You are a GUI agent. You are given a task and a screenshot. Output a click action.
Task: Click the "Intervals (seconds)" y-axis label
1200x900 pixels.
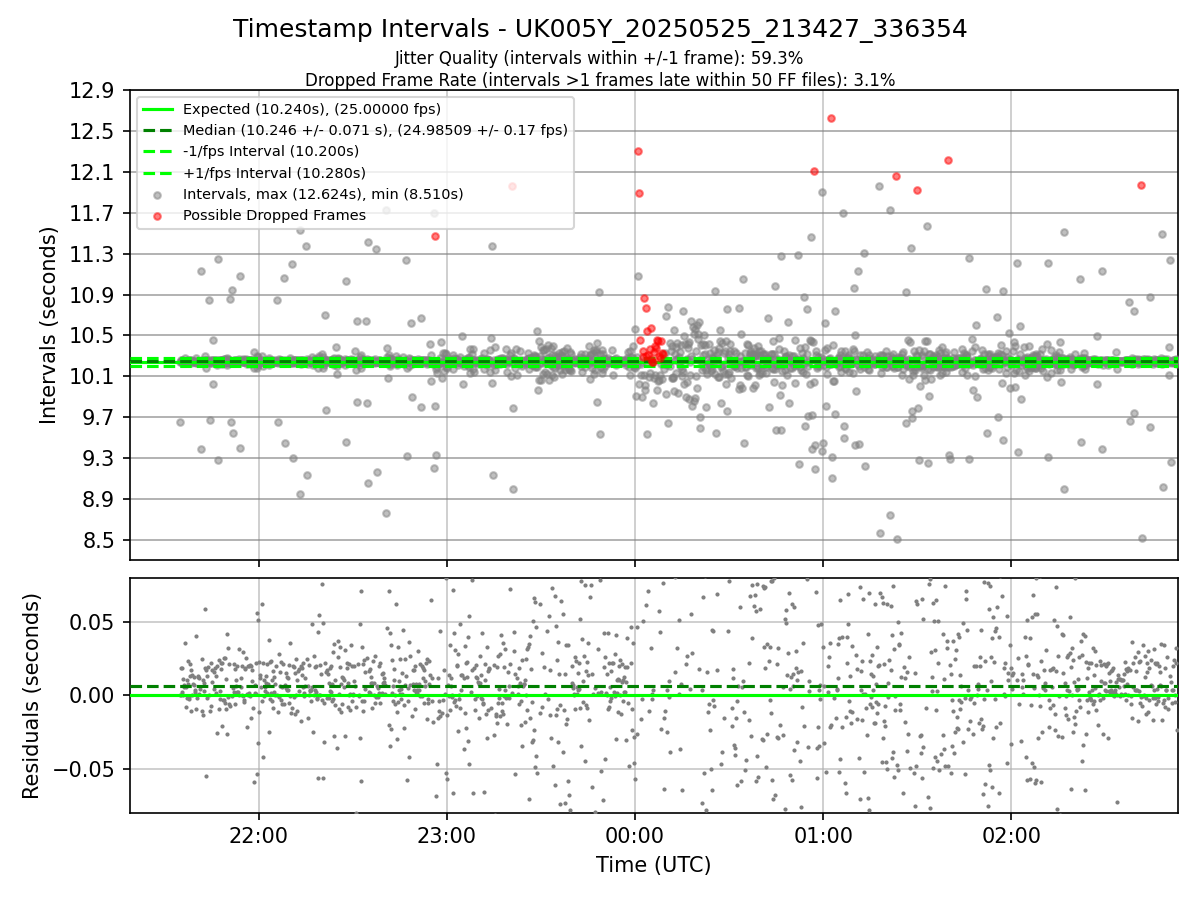[49, 325]
